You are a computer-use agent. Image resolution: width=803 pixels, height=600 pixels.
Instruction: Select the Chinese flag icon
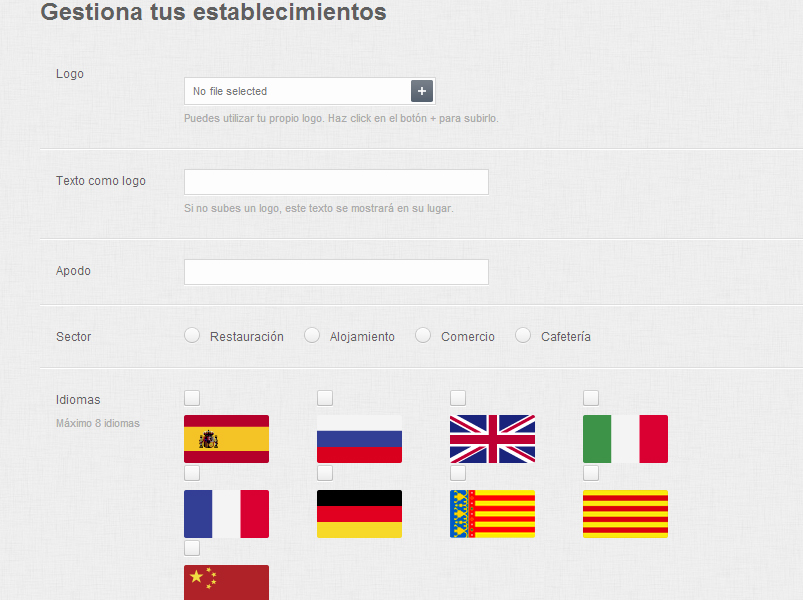tap(226, 582)
